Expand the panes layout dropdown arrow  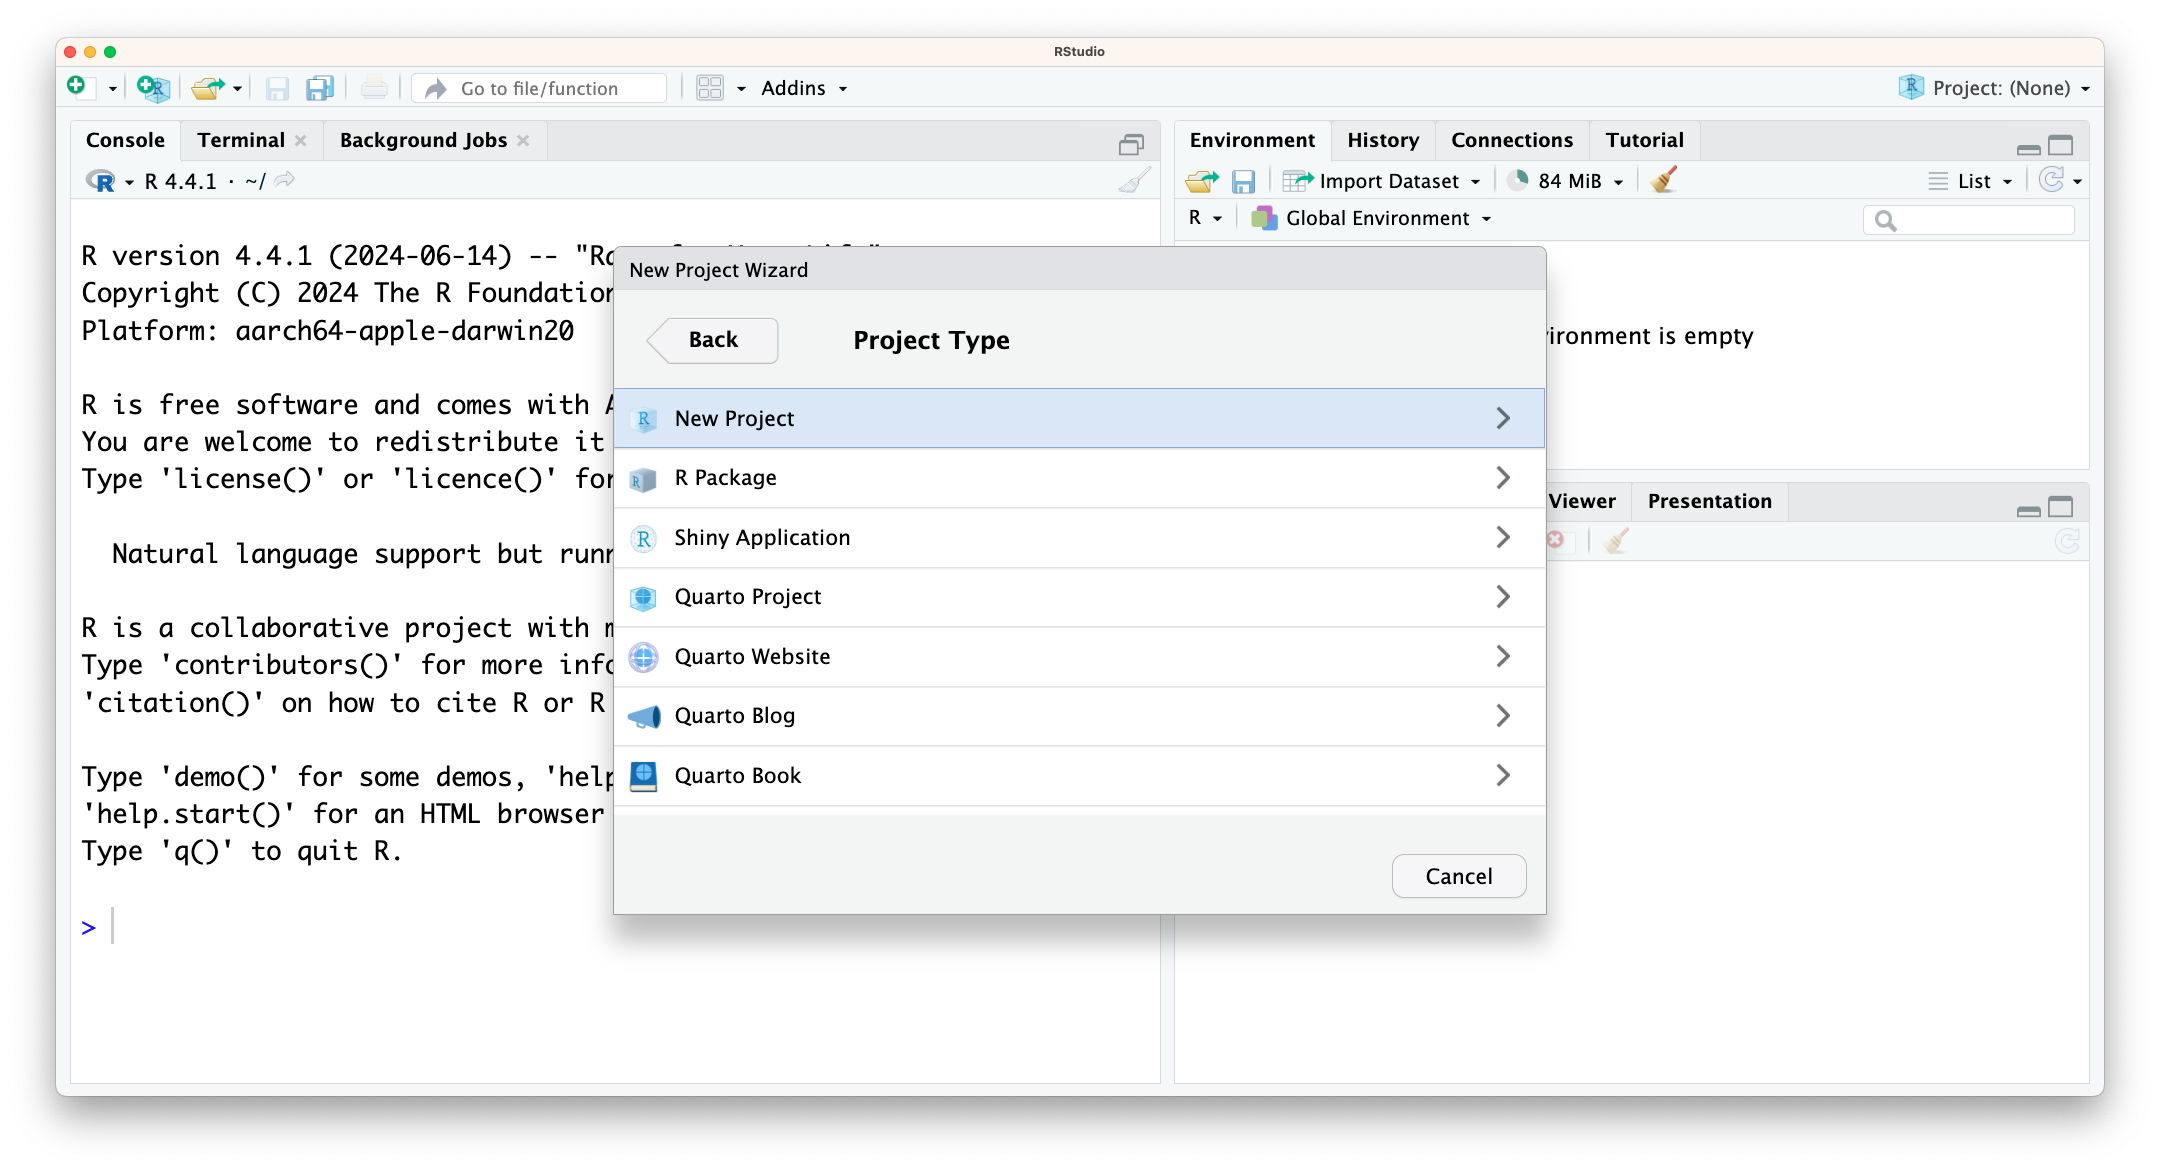741,89
